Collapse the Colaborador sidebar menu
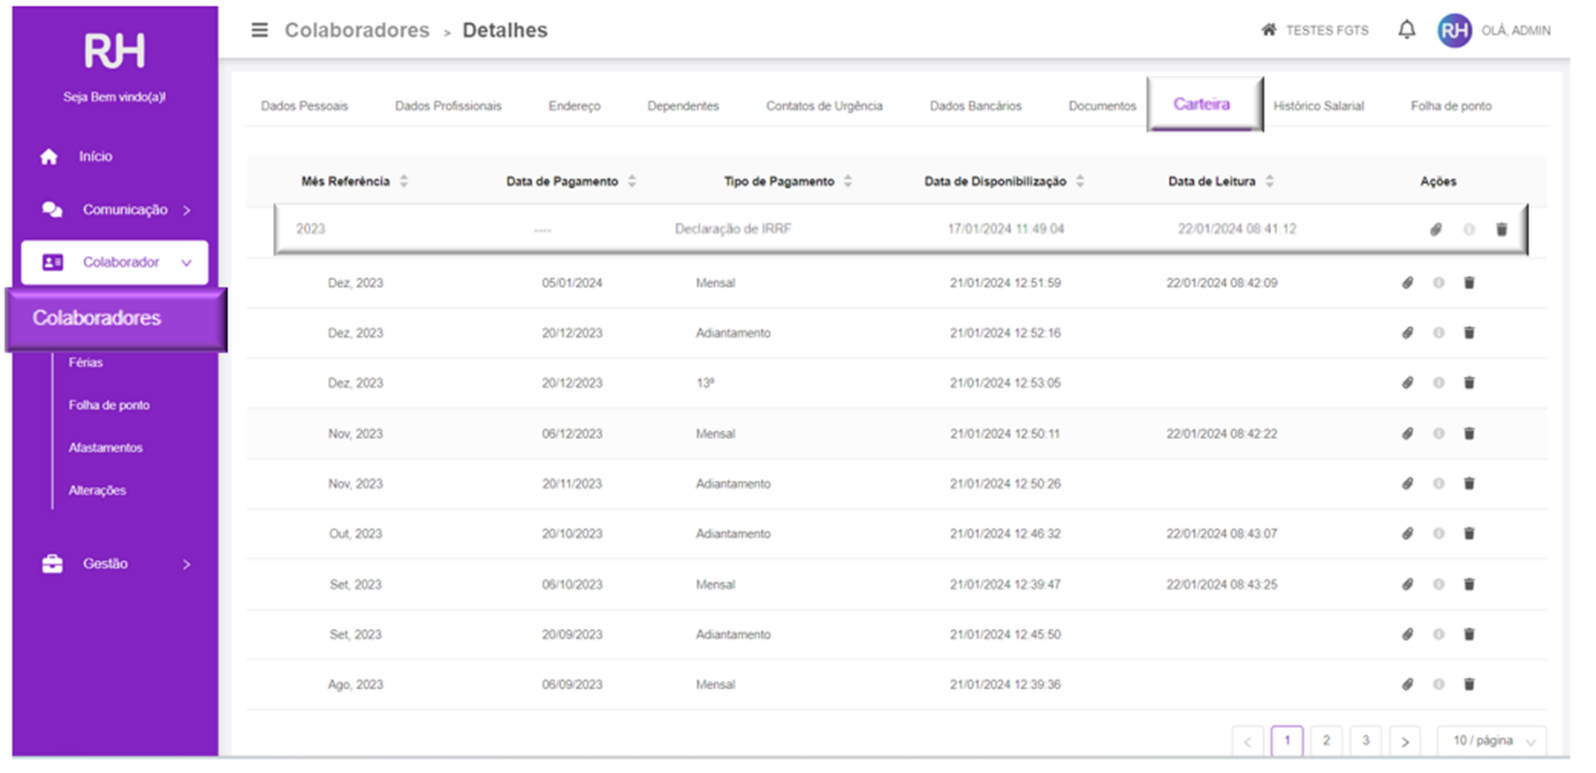The width and height of the screenshot is (1596, 773). click(115, 262)
